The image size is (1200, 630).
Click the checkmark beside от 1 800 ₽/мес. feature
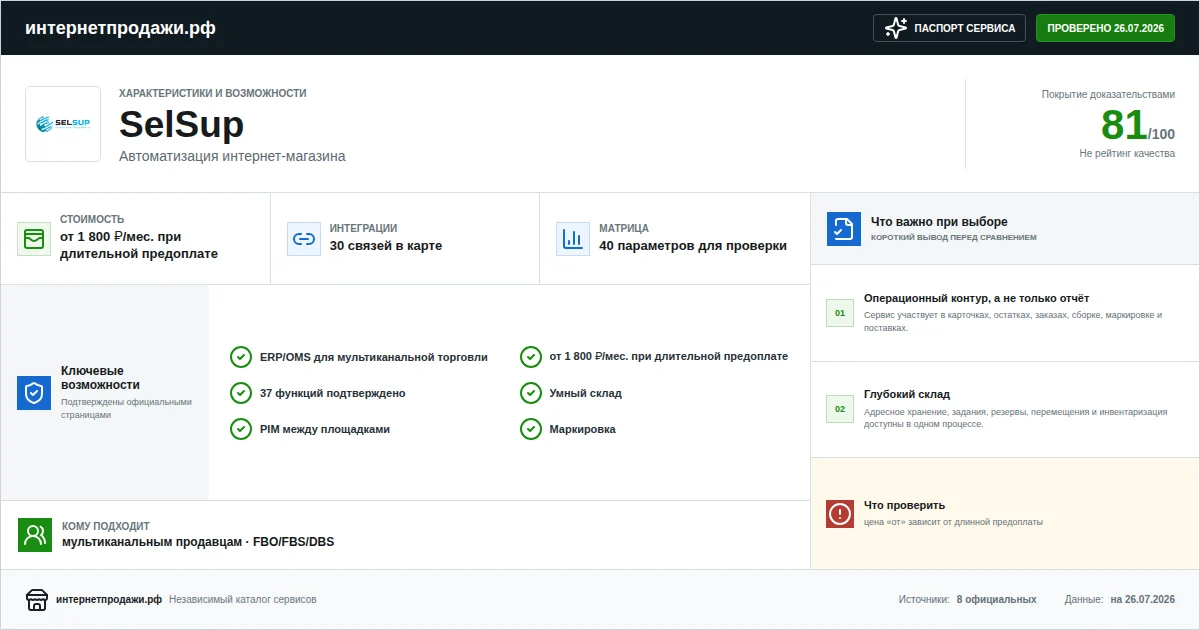click(x=530, y=357)
